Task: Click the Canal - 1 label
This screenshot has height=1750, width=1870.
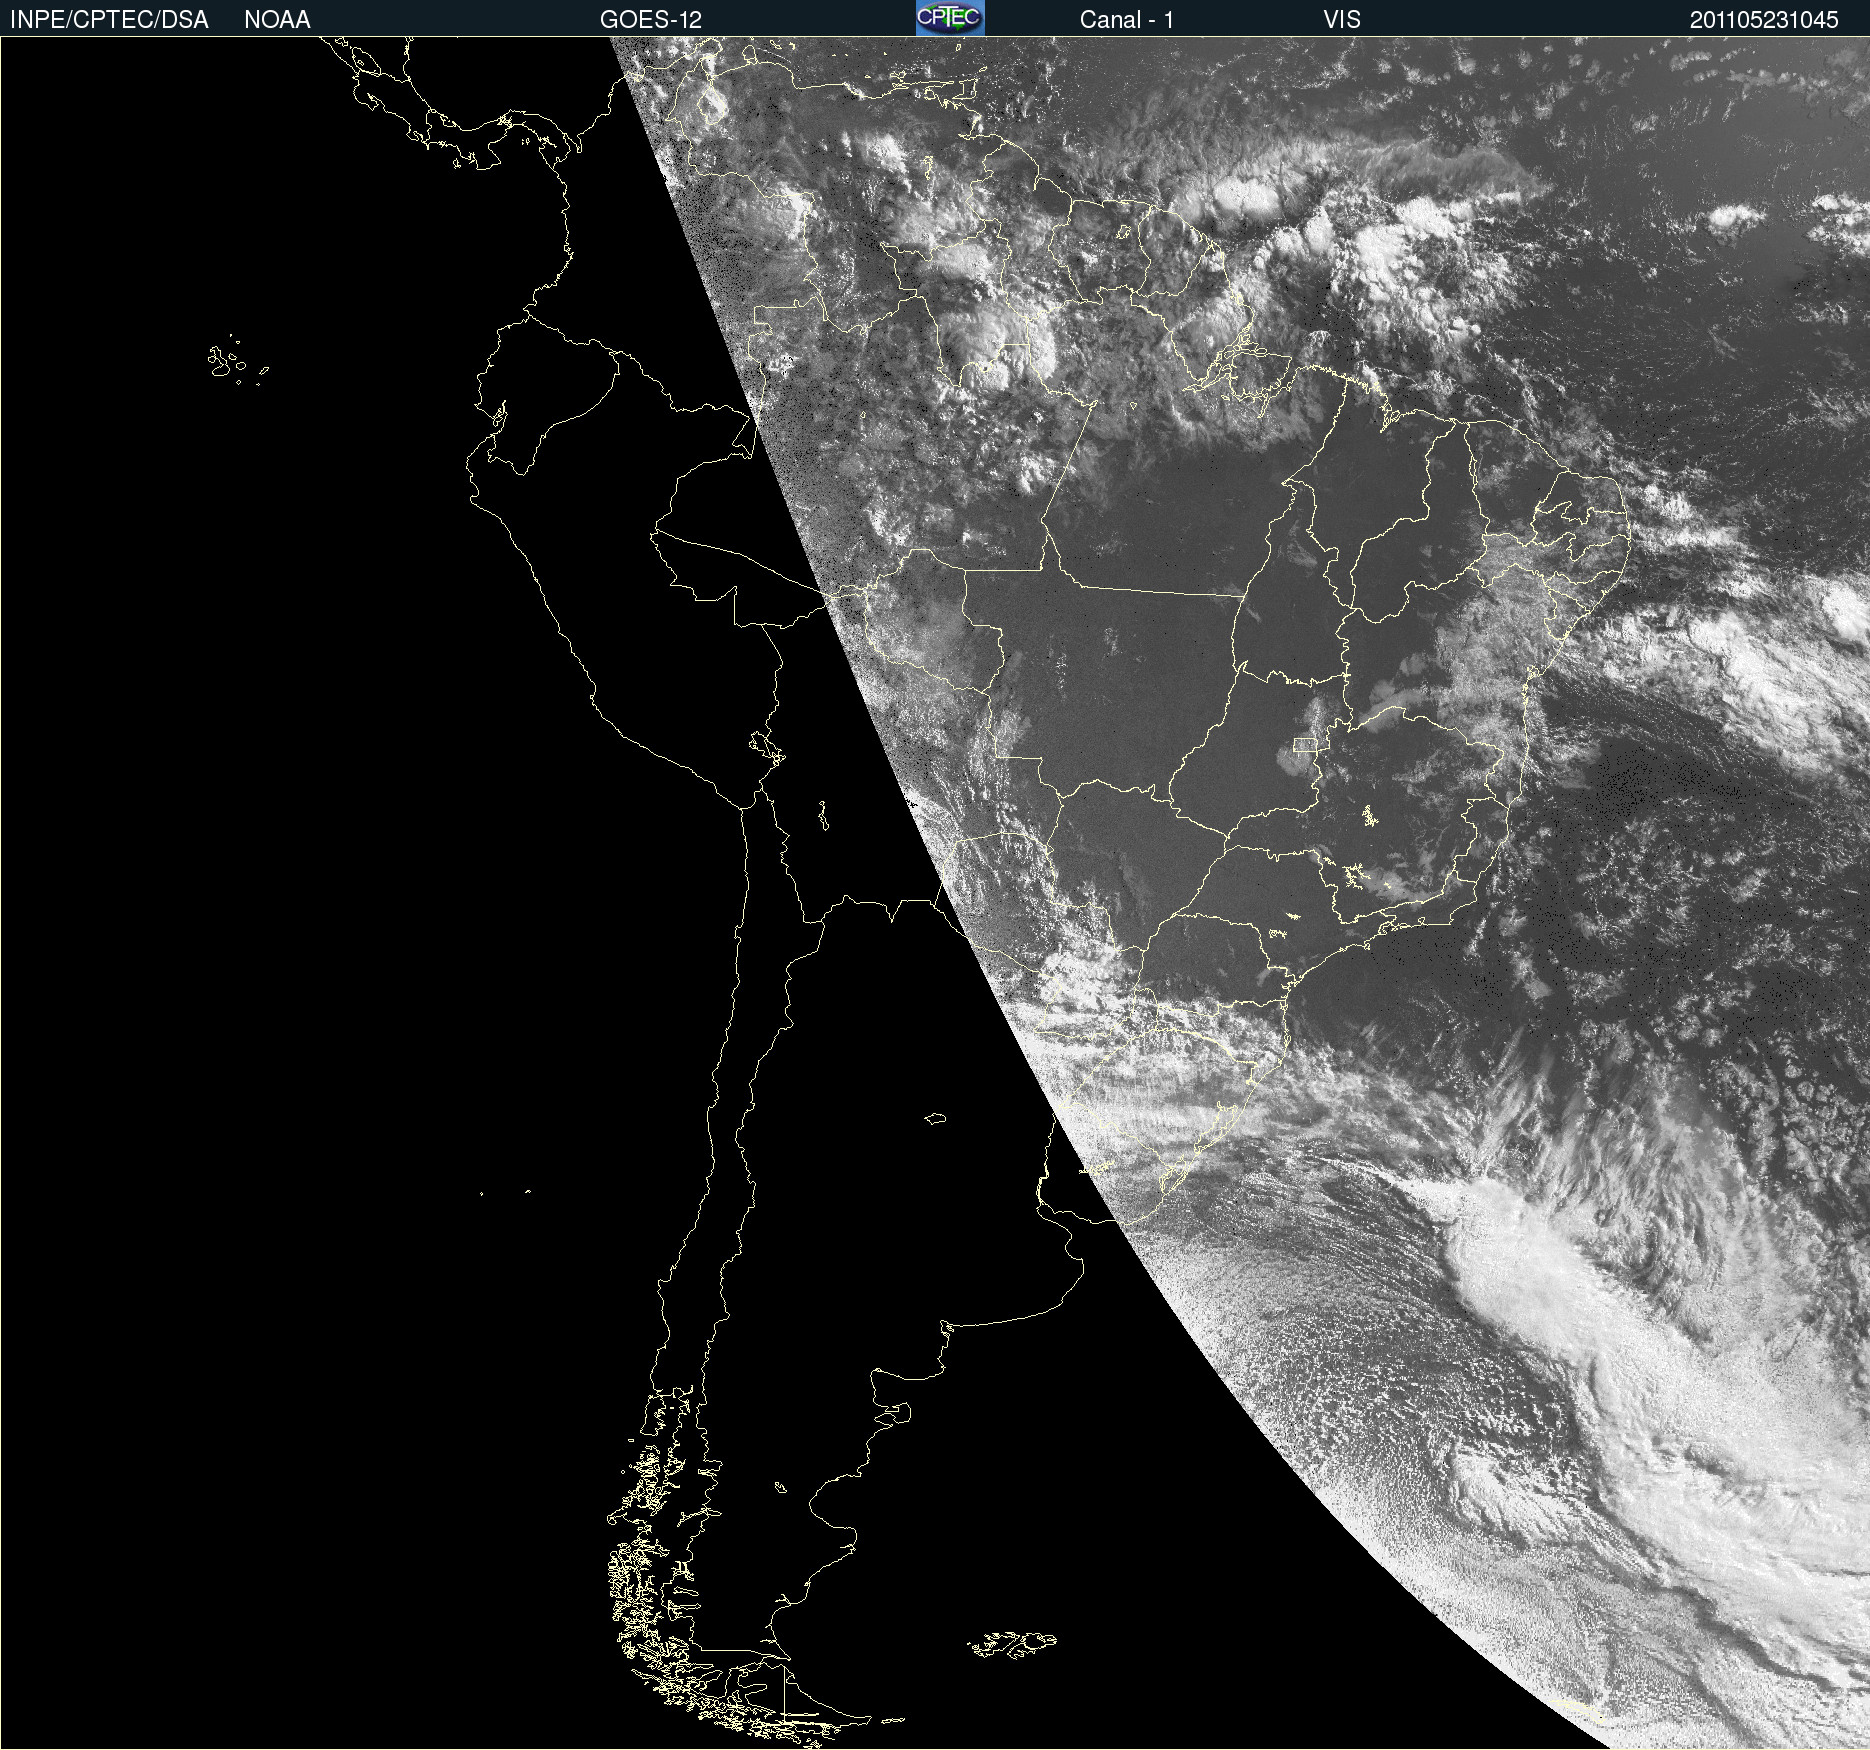Action: tap(1127, 20)
